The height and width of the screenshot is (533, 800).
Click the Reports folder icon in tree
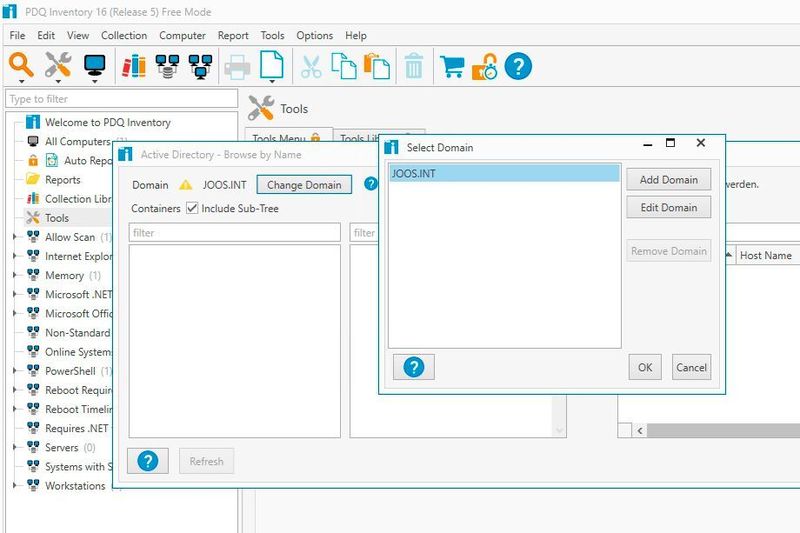point(33,180)
